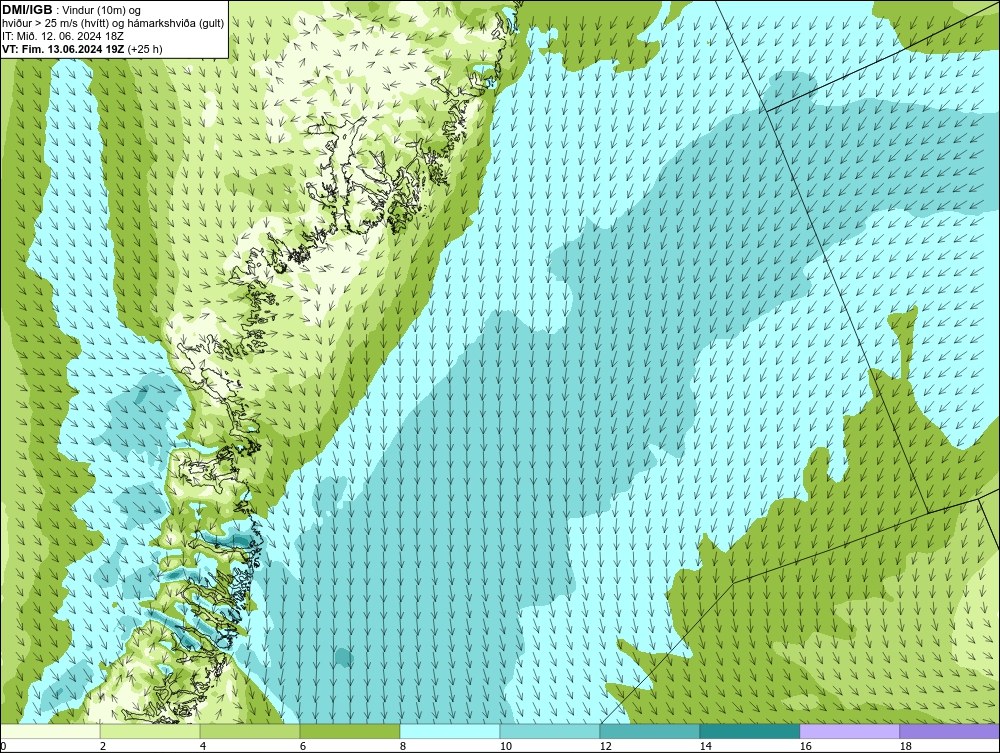The image size is (1000, 753).
Task: Click the legend value label 16
Action: coord(805,746)
